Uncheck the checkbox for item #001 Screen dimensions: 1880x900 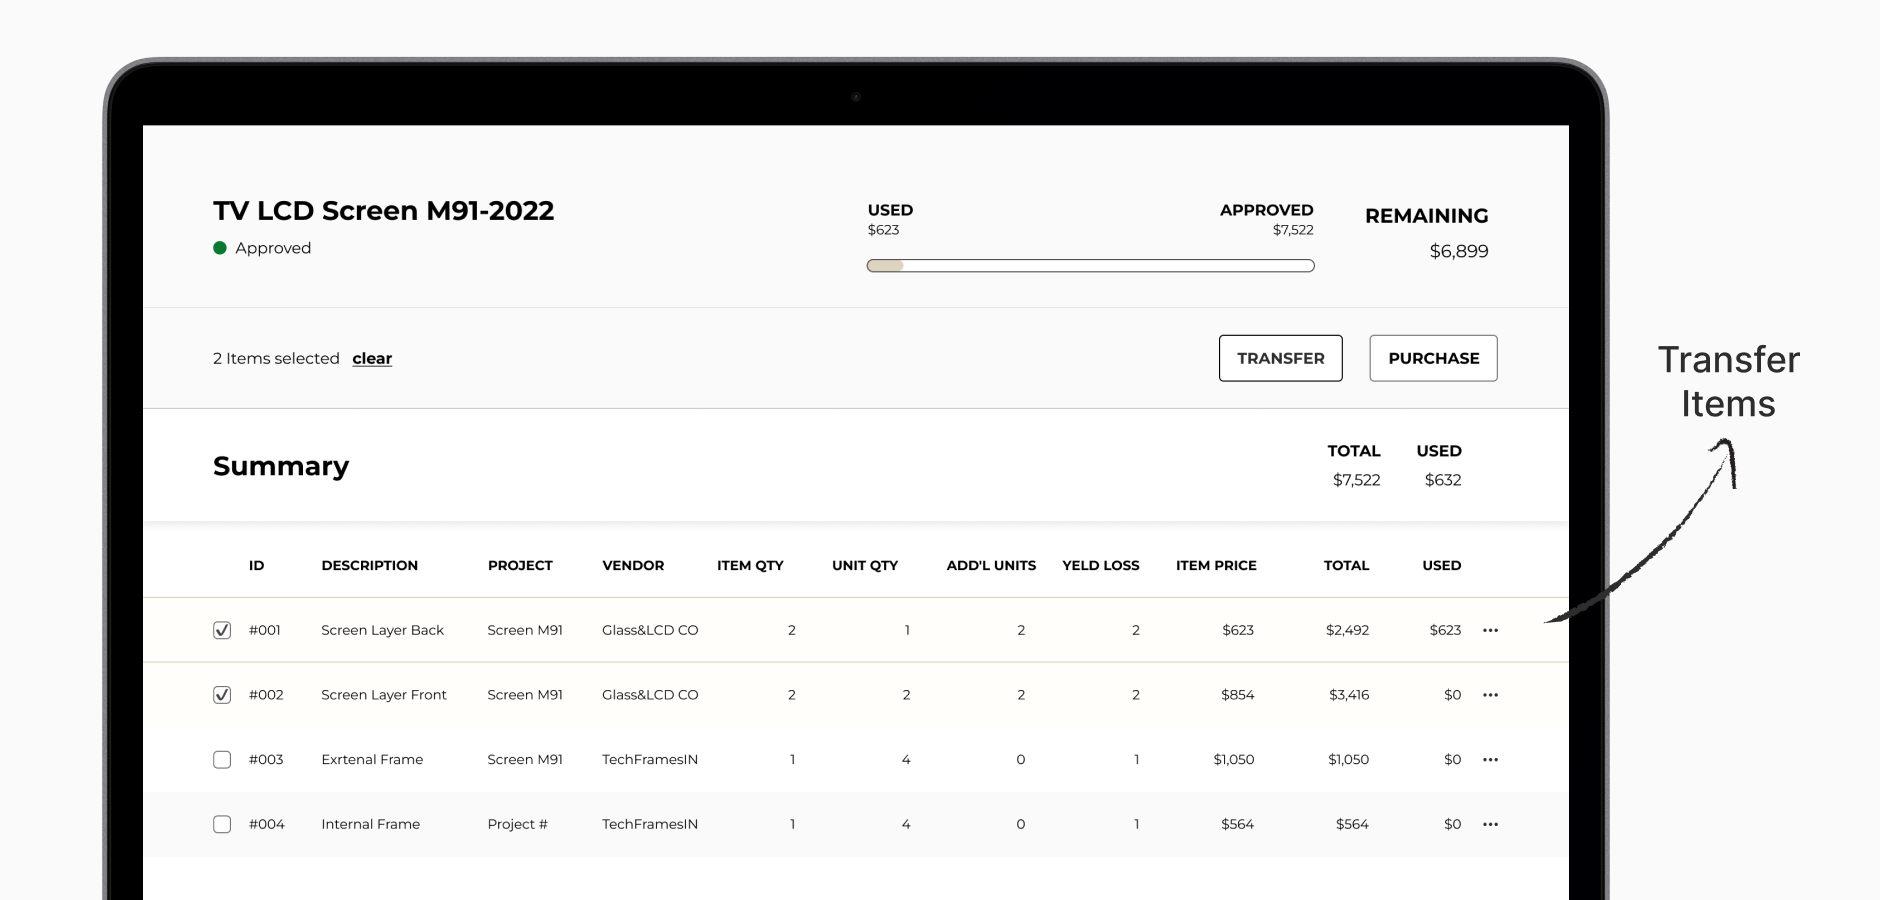tap(222, 630)
